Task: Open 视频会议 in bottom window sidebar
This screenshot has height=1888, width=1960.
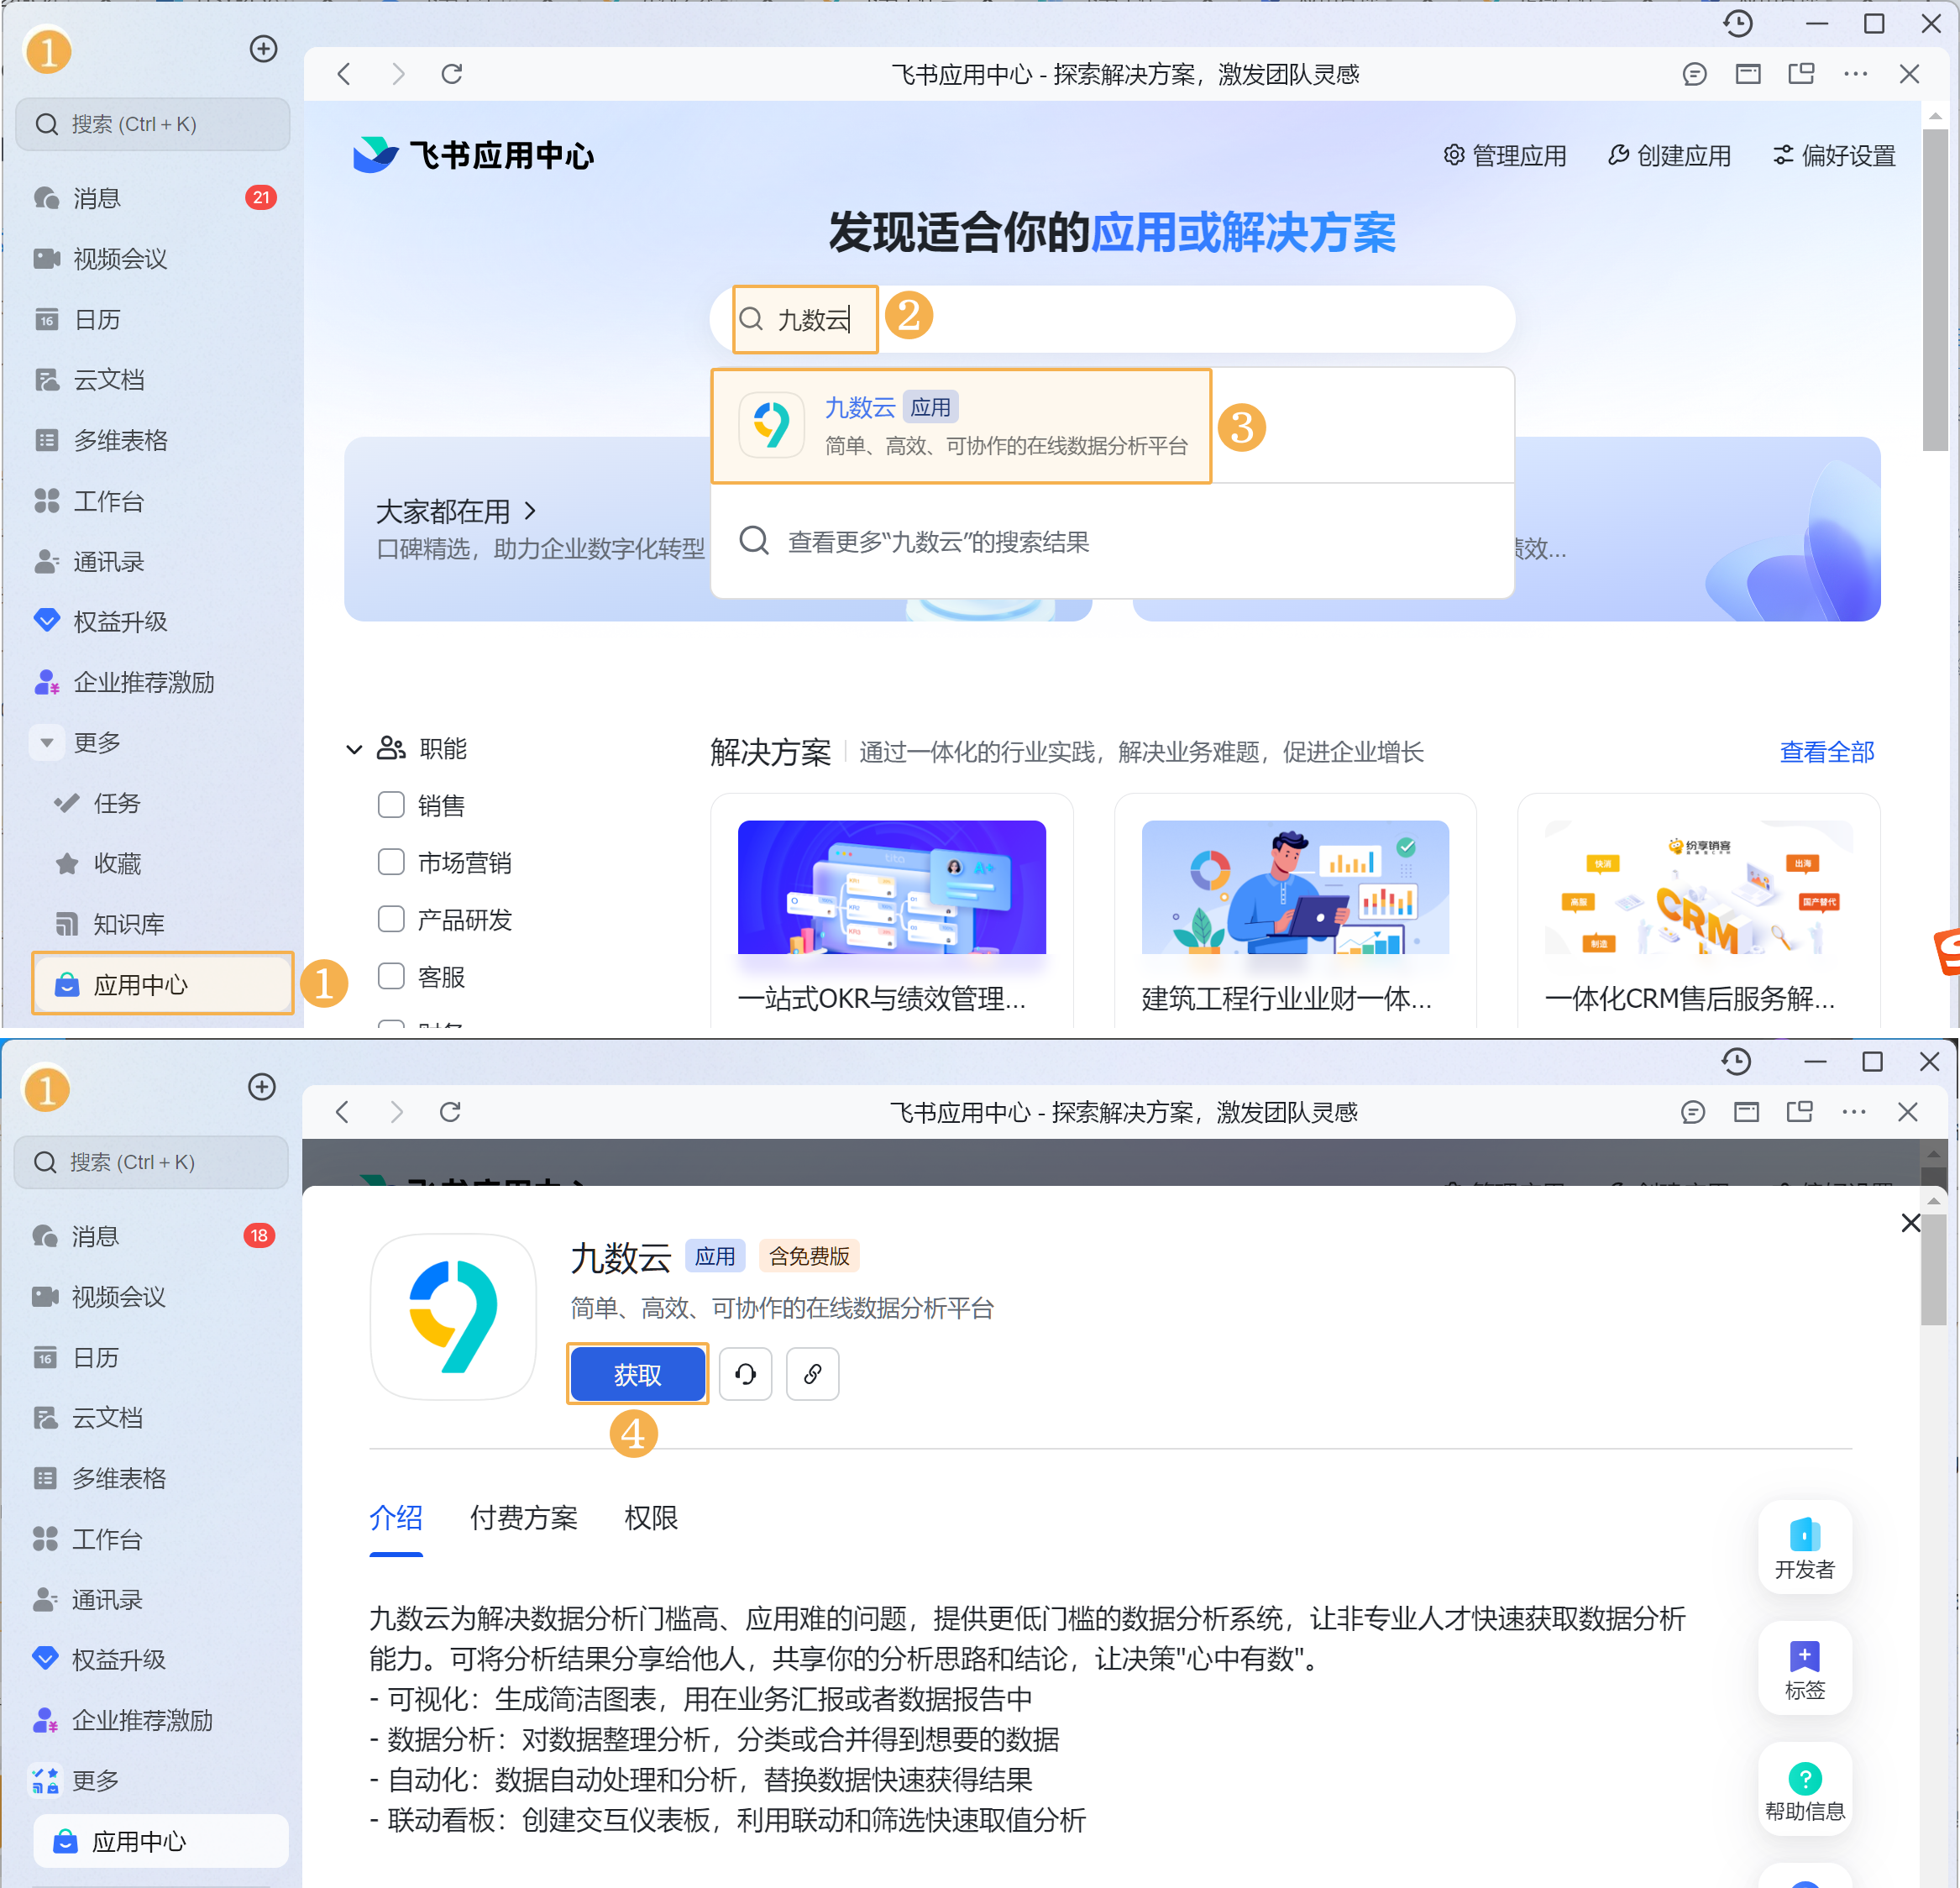Action: 152,1297
